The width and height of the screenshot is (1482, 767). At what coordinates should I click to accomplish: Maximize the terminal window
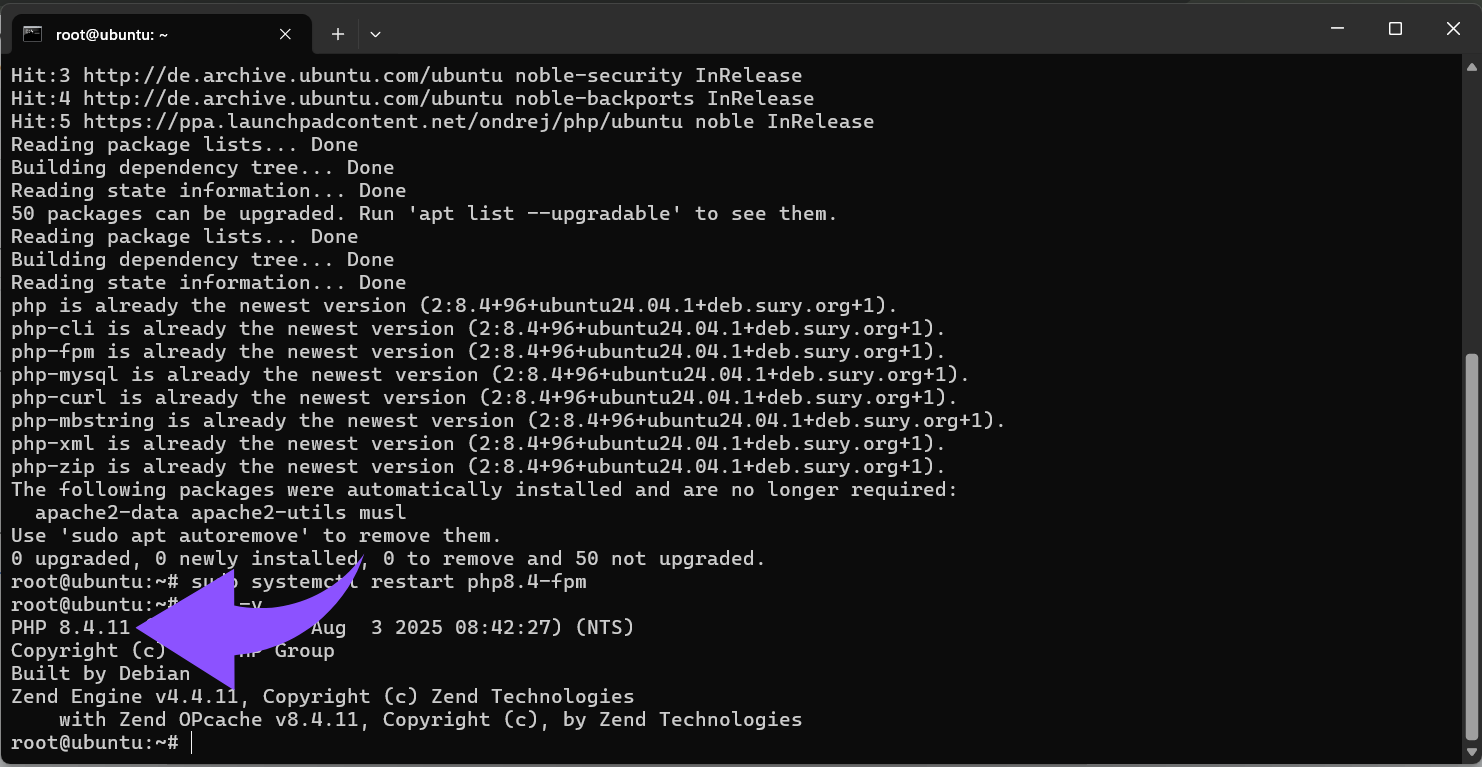pos(1395,29)
